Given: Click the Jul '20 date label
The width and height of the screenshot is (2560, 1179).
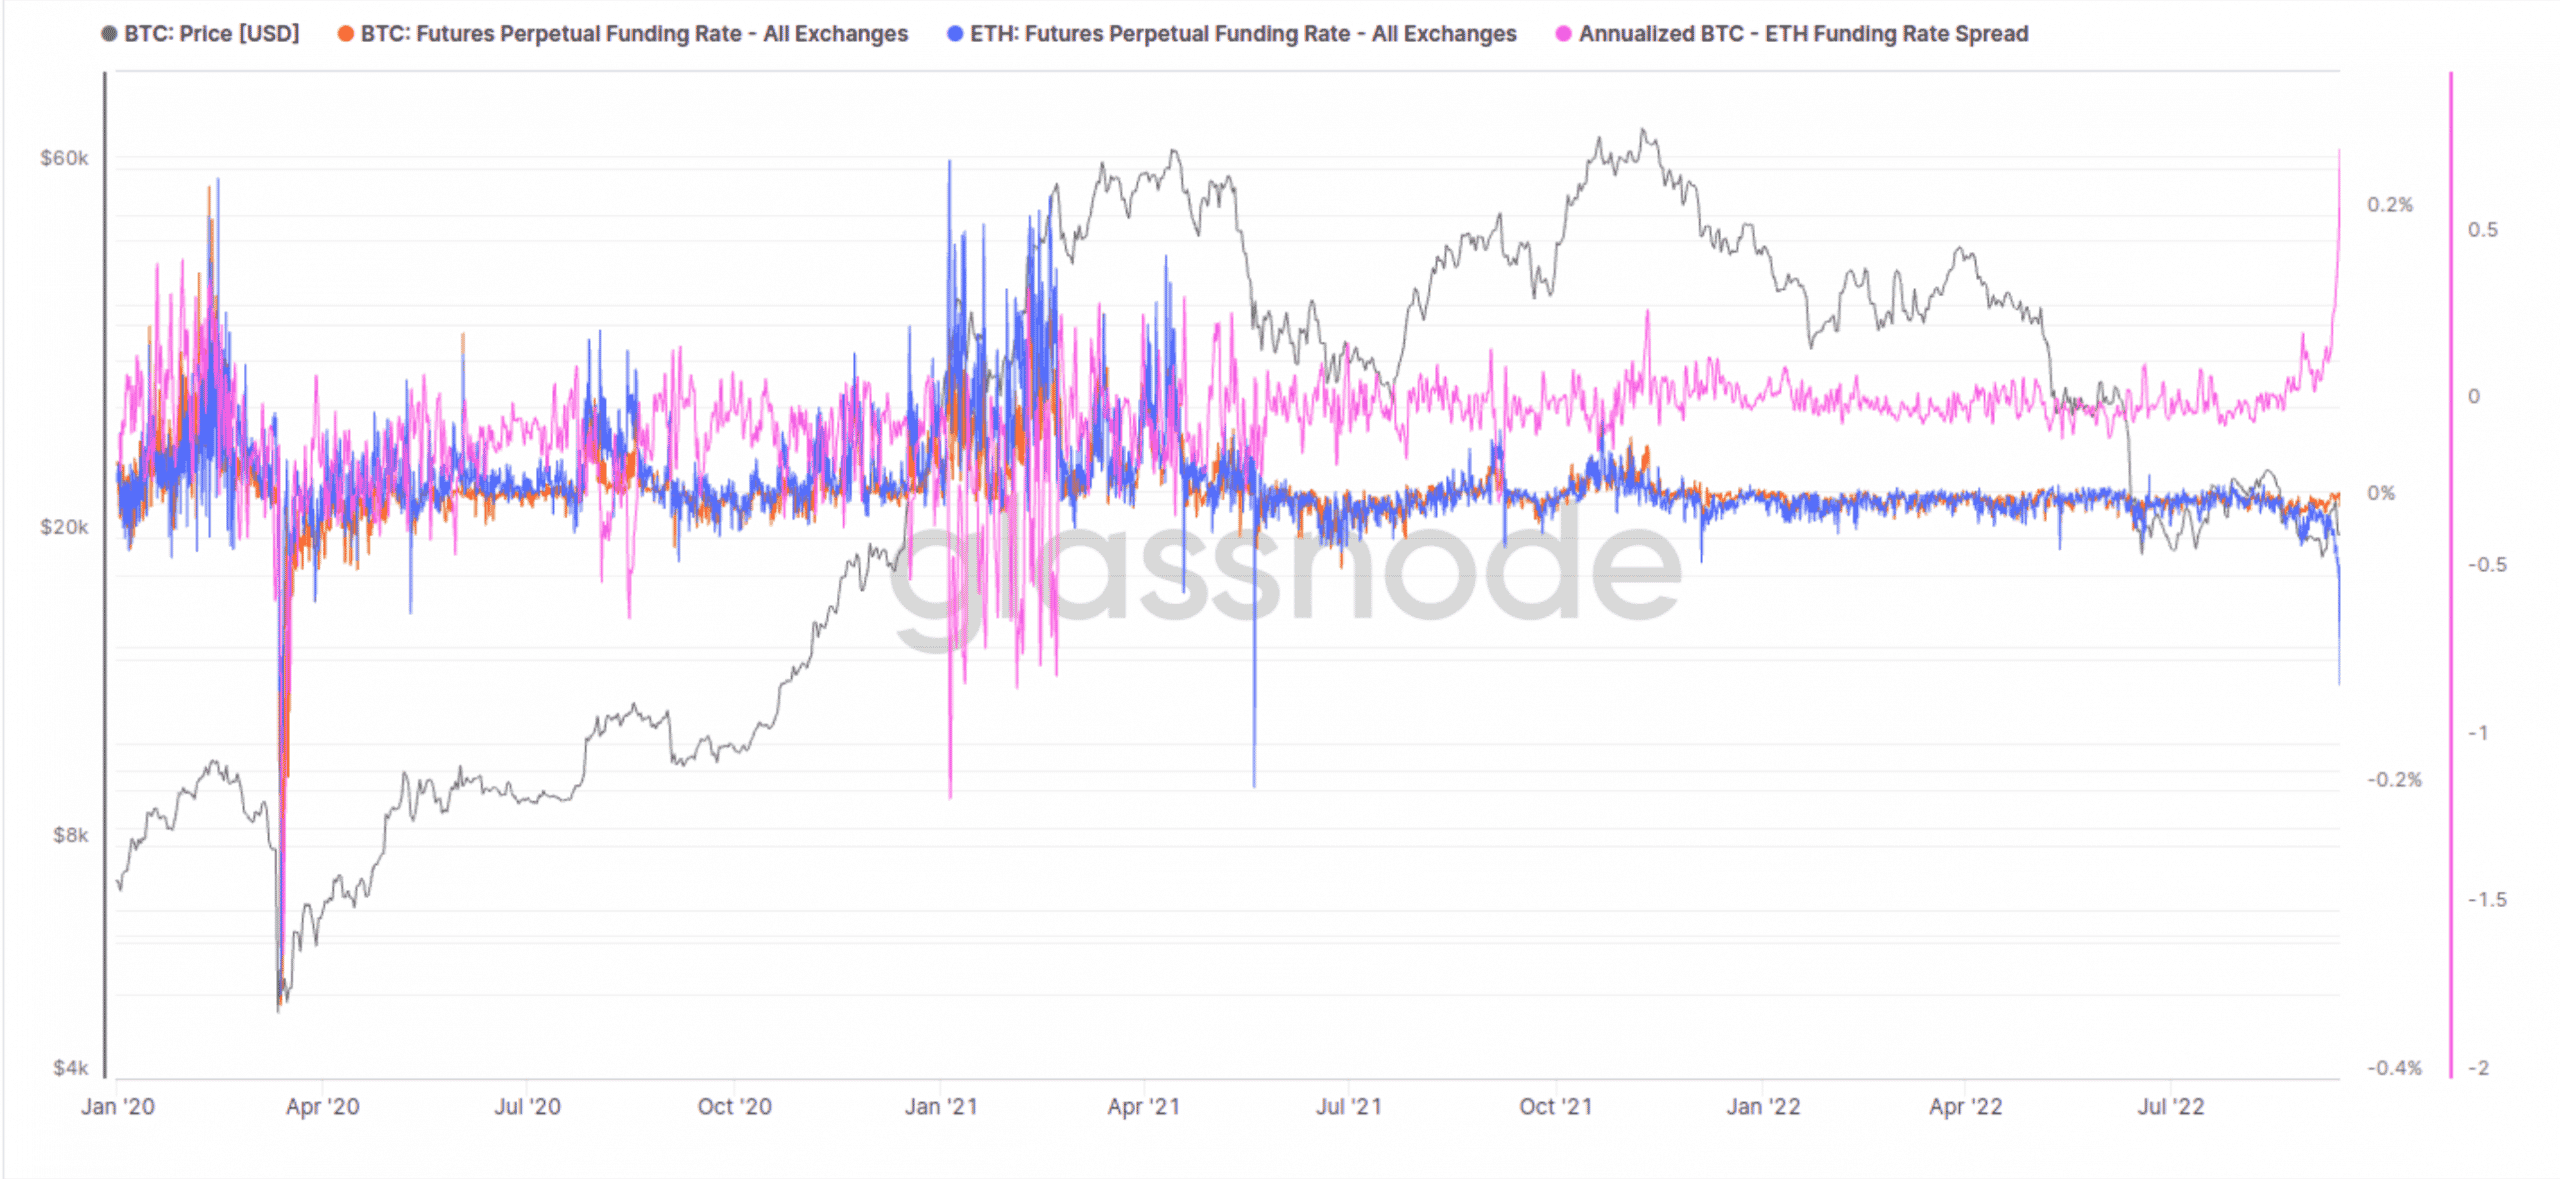Looking at the screenshot, I should tap(527, 1107).
